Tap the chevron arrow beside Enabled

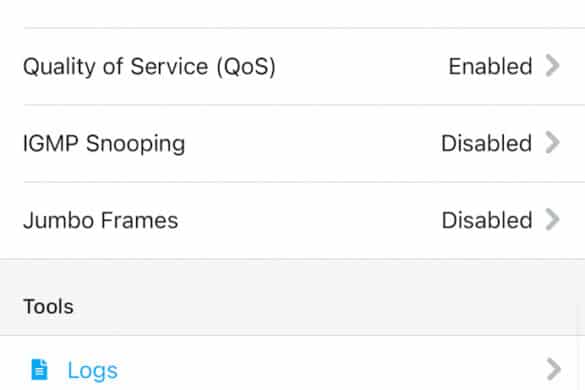coord(553,66)
